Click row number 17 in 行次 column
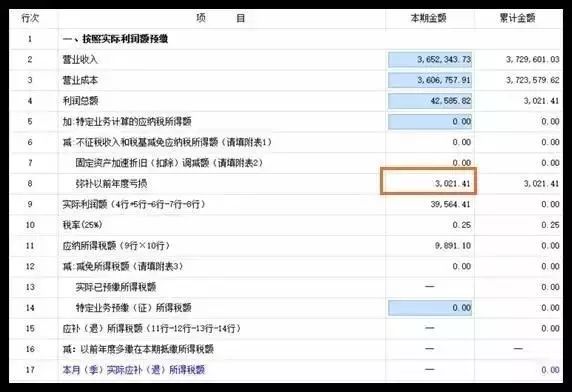This screenshot has width=572, height=392. 30,370
